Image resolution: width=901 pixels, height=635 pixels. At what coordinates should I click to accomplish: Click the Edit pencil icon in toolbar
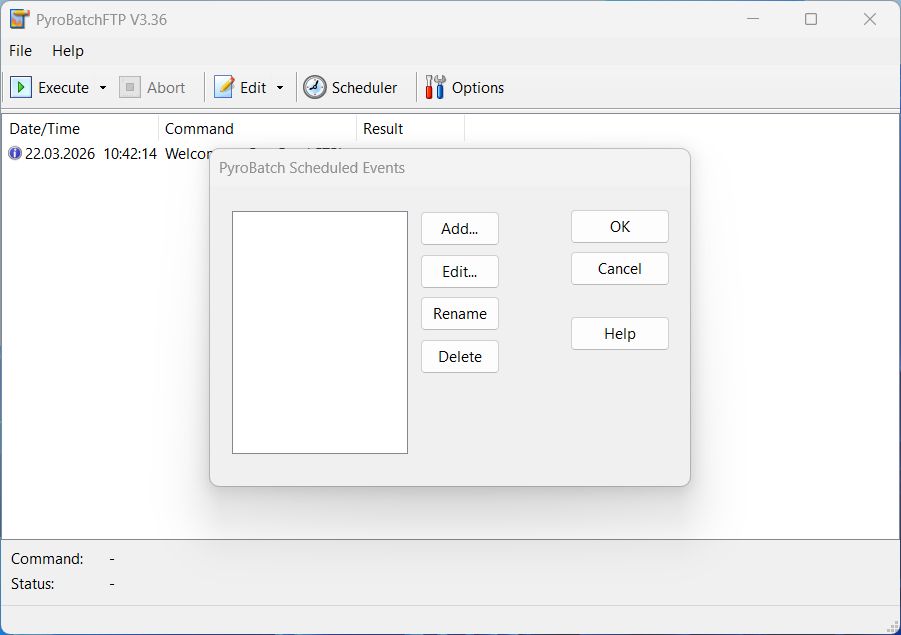(x=225, y=88)
